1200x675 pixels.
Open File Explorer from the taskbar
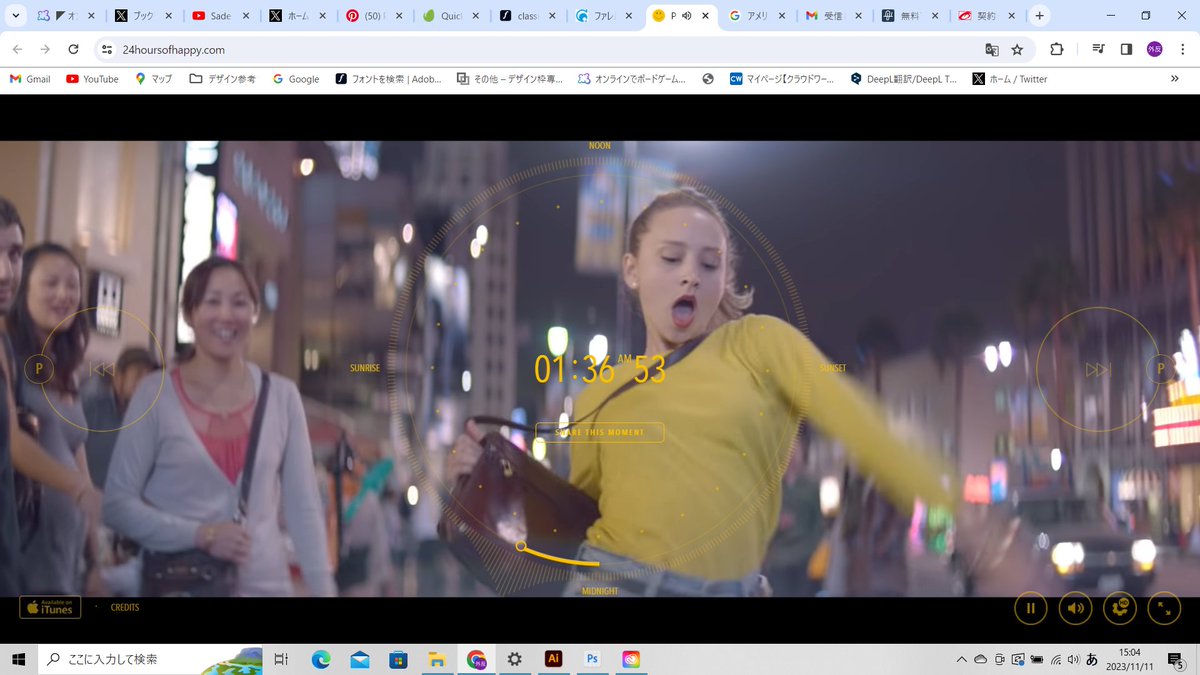[437, 659]
